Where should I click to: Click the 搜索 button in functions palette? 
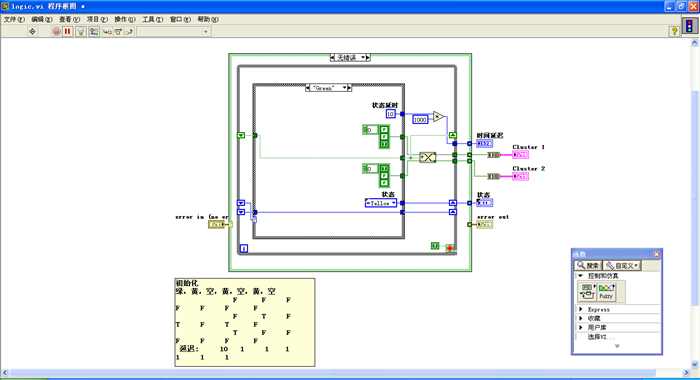point(588,265)
